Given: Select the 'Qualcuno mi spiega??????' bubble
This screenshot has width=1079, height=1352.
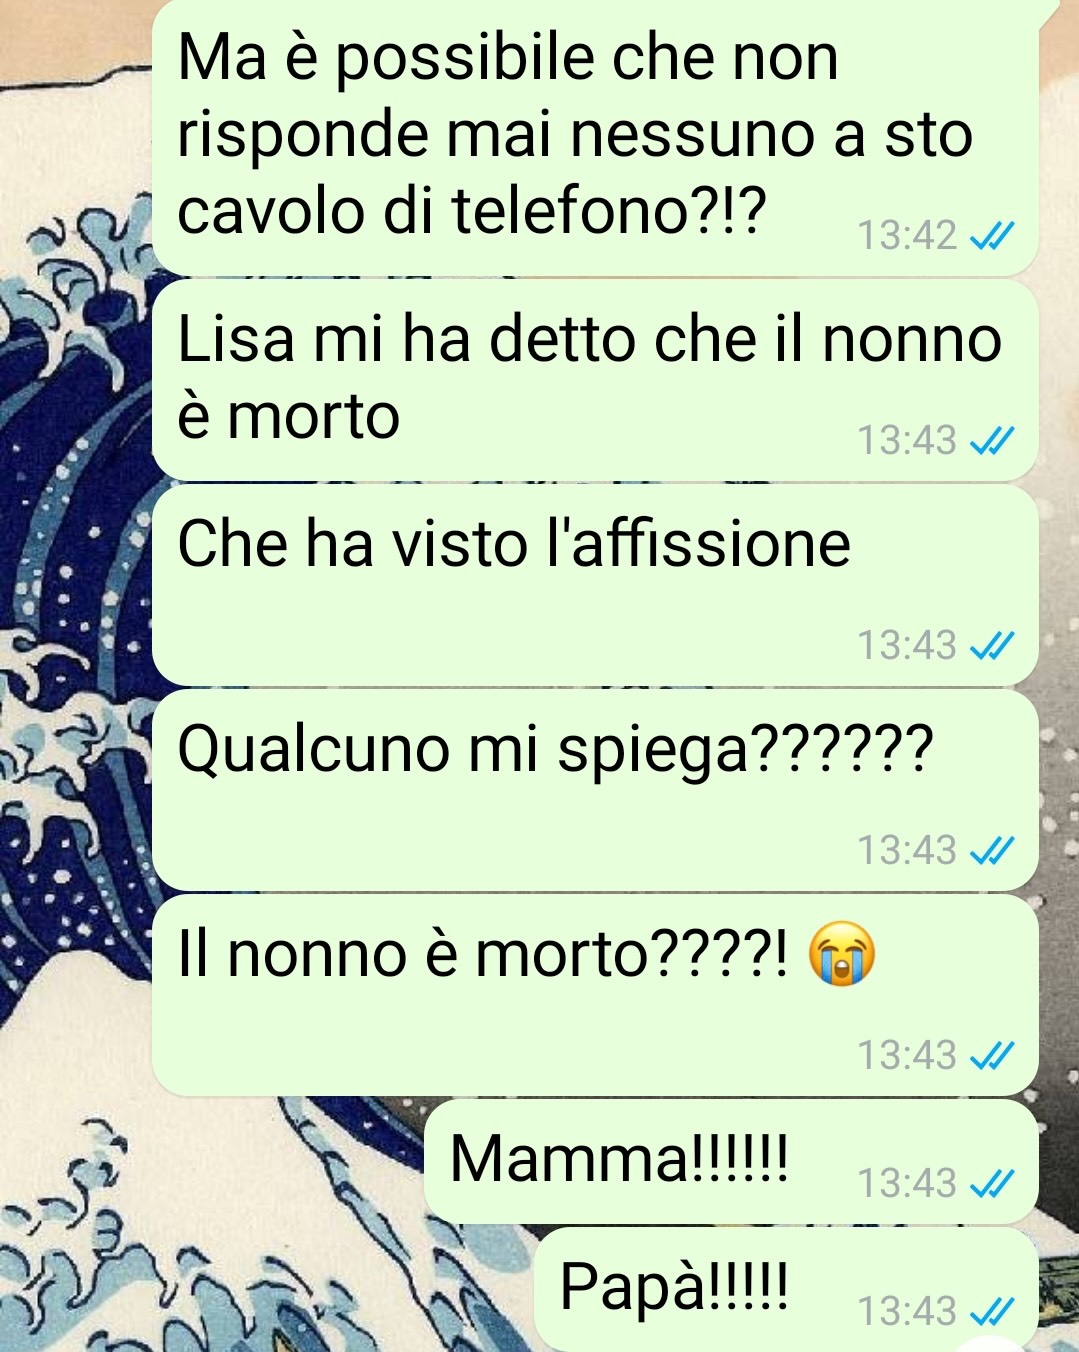Looking at the screenshot, I should click(x=595, y=790).
